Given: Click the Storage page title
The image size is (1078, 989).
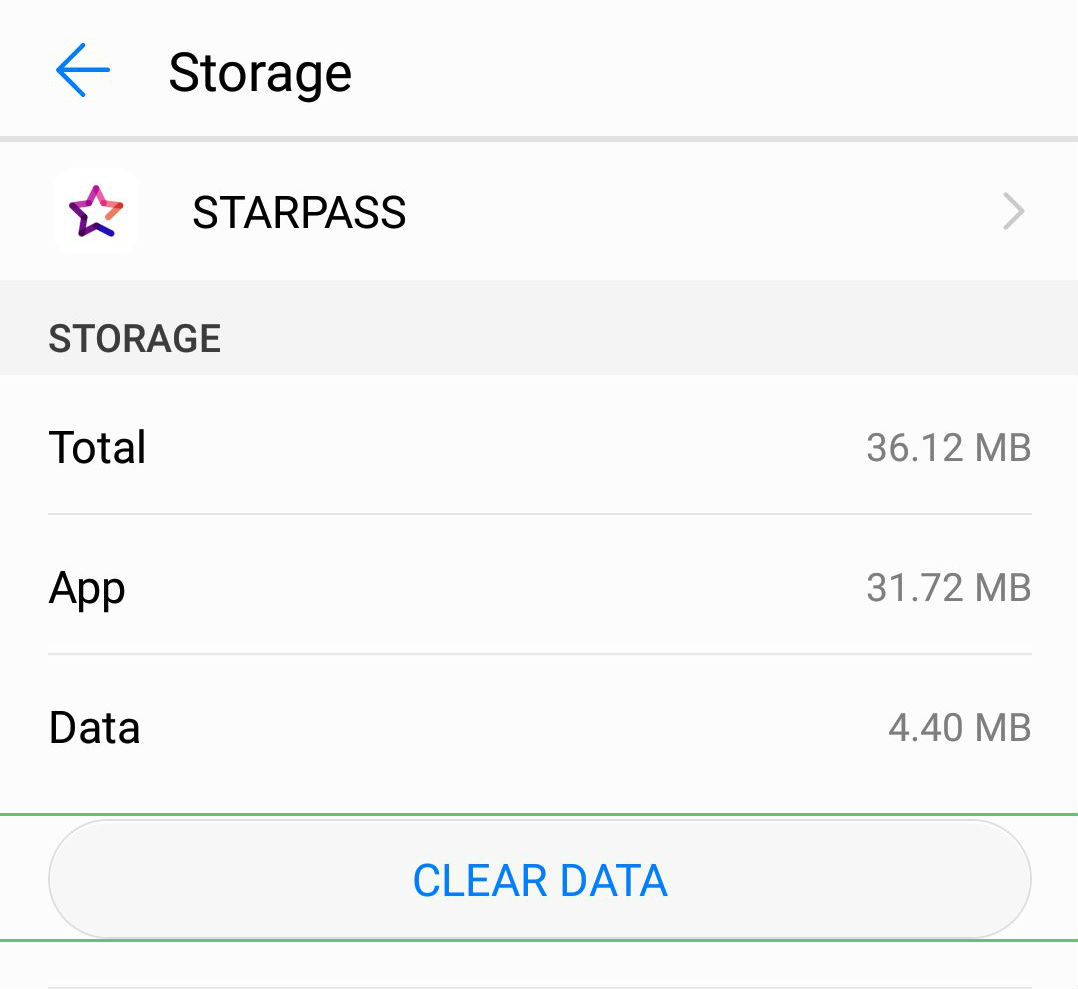Looking at the screenshot, I should [x=260, y=73].
